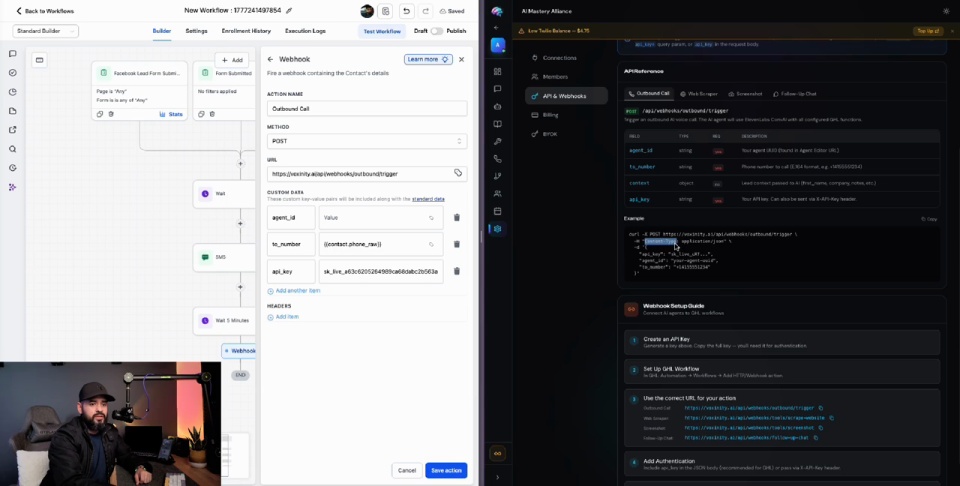960x486 pixels.
Task: Select the Outbound Call API tab
Action: [x=649, y=94]
